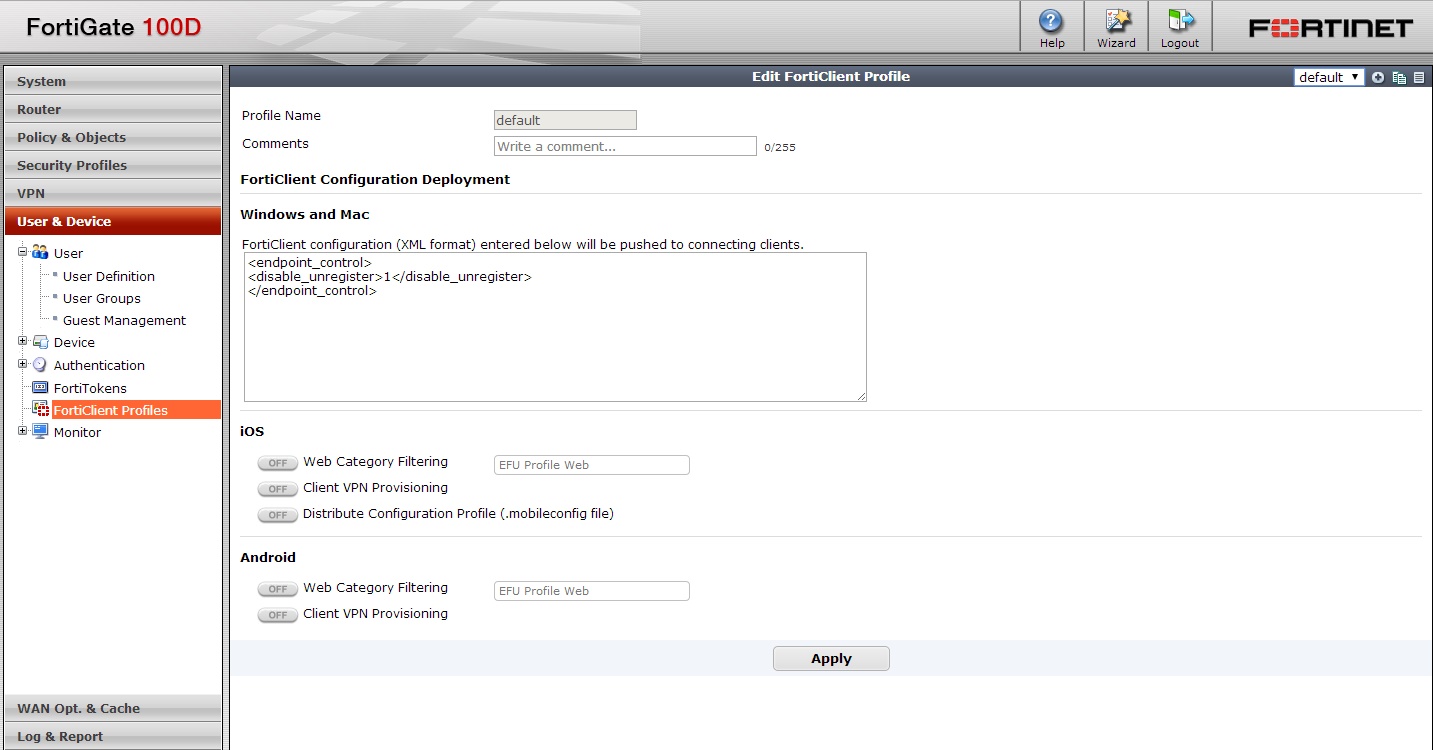Image resolution: width=1433 pixels, height=750 pixels.
Task: Click the Apply button
Action: click(x=831, y=658)
